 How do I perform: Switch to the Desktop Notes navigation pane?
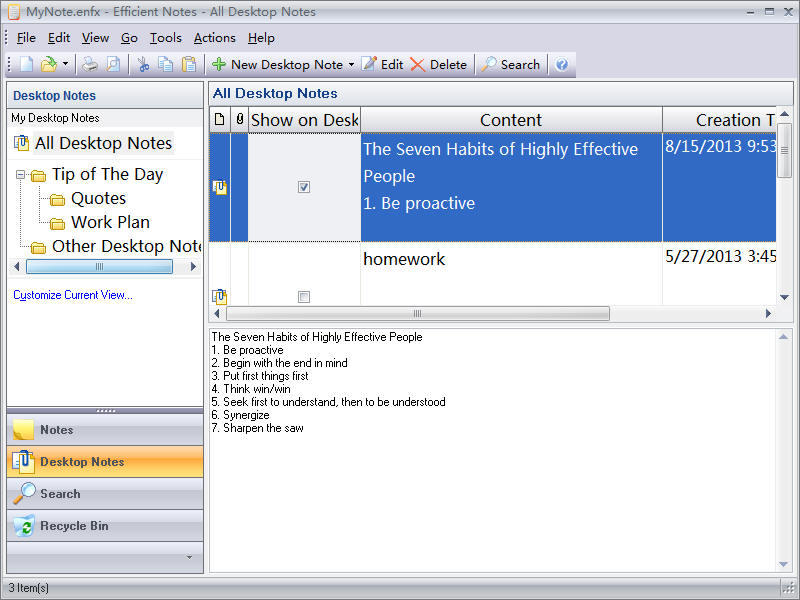105,462
